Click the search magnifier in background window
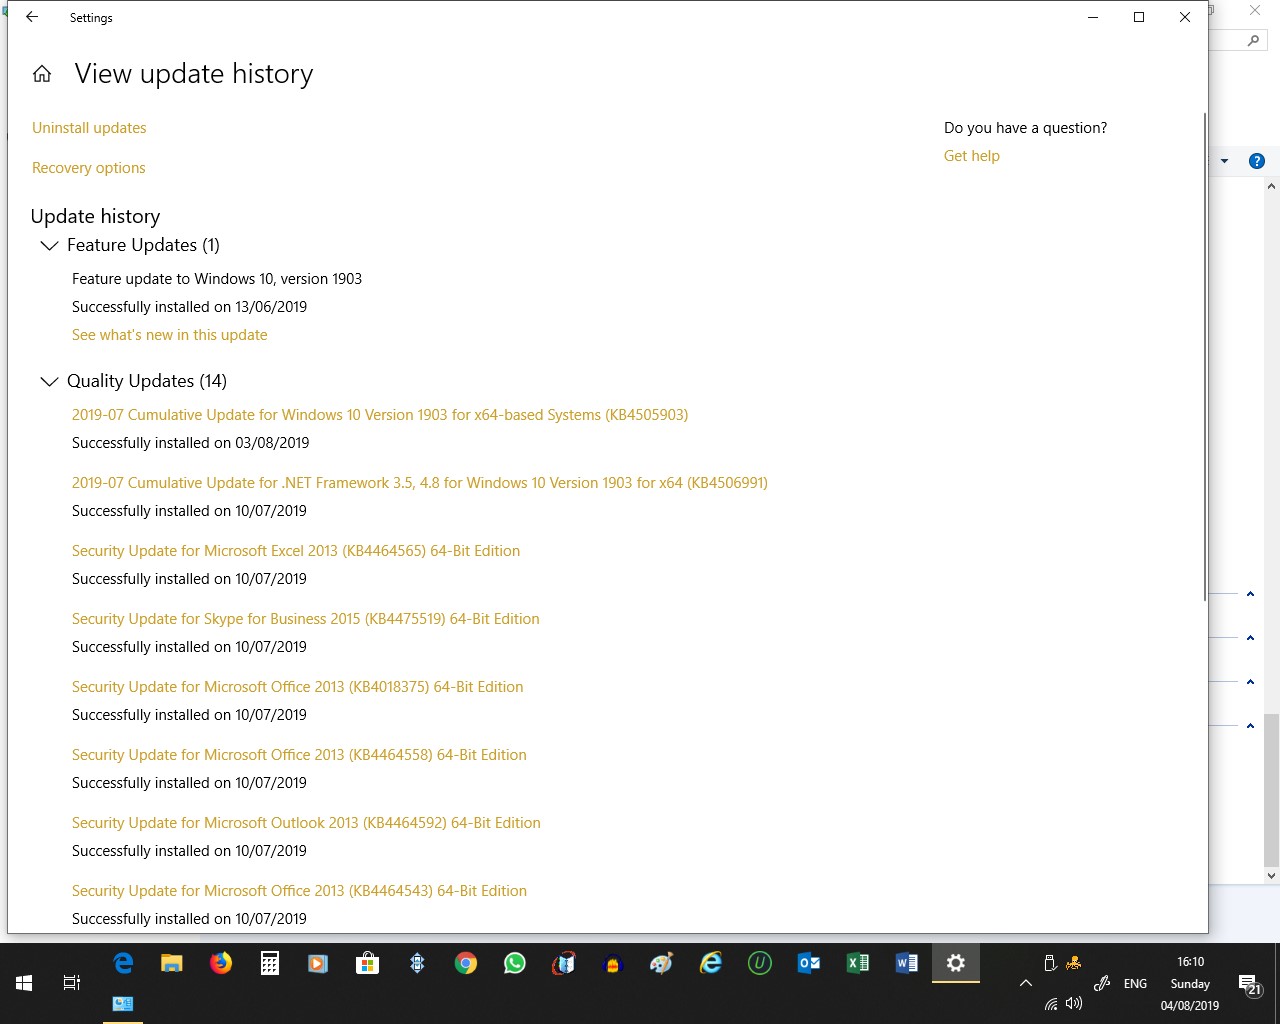The height and width of the screenshot is (1024, 1280). pos(1253,41)
